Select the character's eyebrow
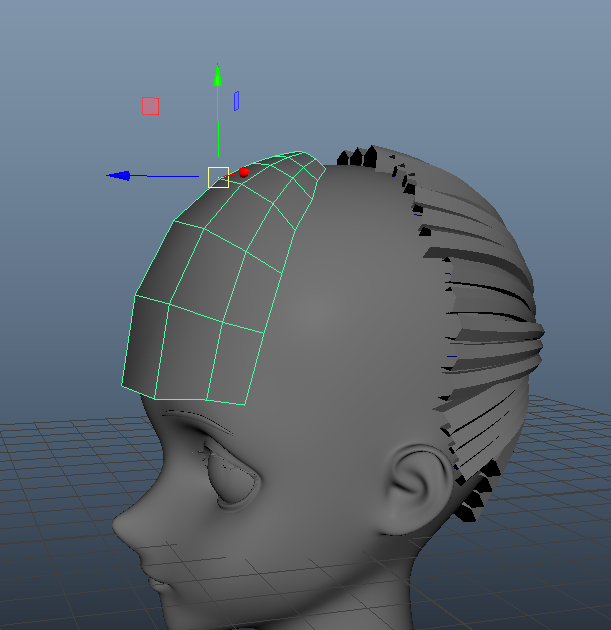This screenshot has width=611, height=630. [x=198, y=421]
